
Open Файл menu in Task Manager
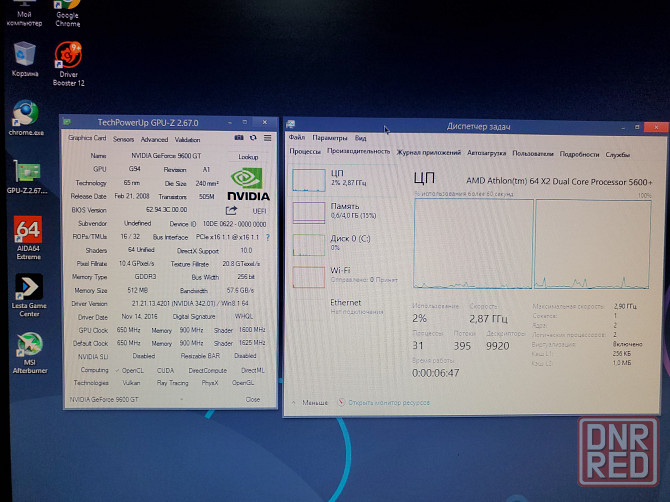point(297,137)
